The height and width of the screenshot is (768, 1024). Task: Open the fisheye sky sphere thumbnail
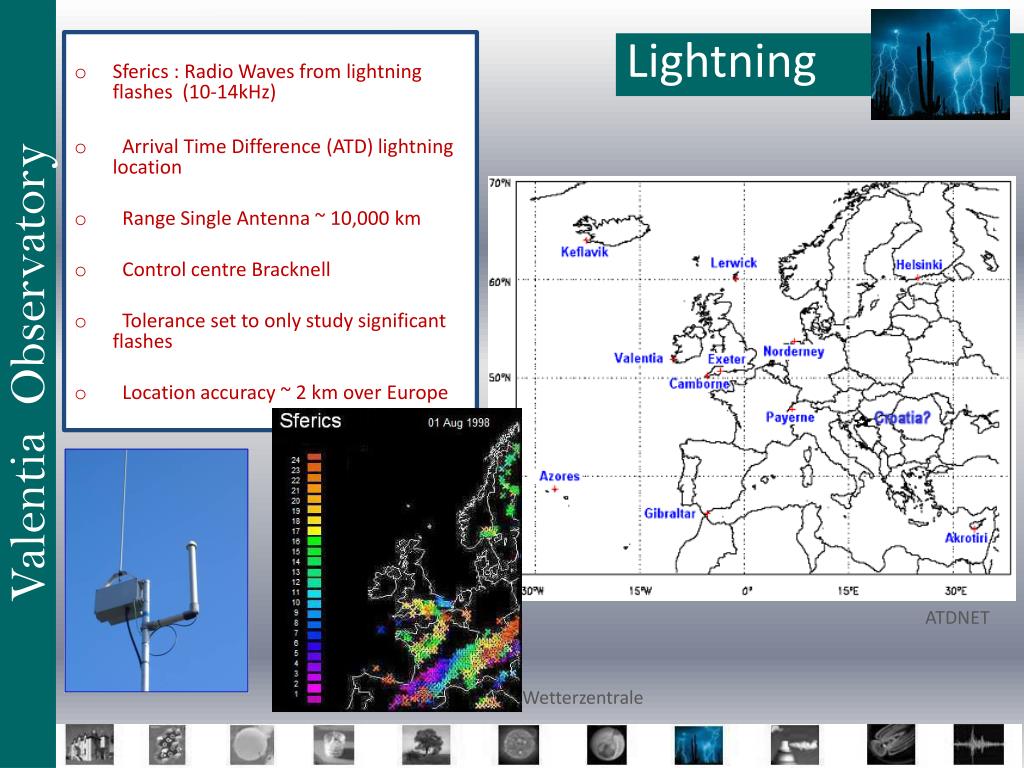coord(607,744)
